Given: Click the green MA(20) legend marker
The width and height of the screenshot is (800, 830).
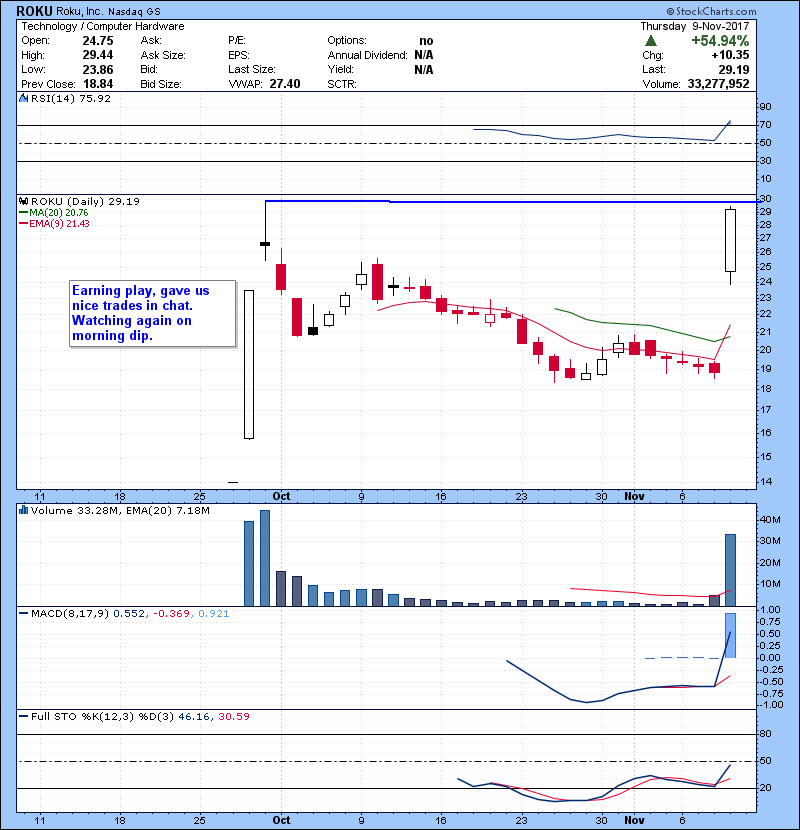Looking at the screenshot, I should click(x=22, y=212).
